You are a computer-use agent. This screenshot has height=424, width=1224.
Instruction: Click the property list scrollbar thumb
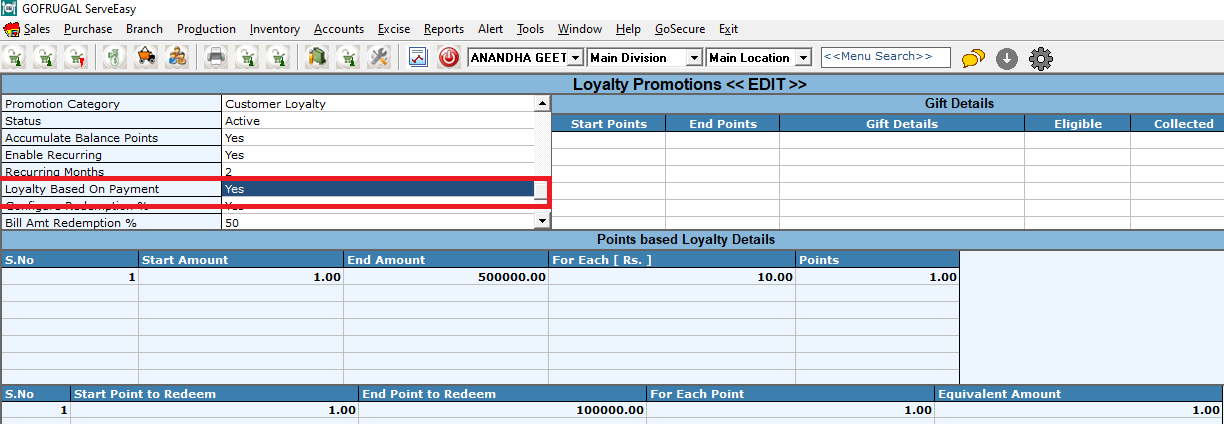point(541,190)
